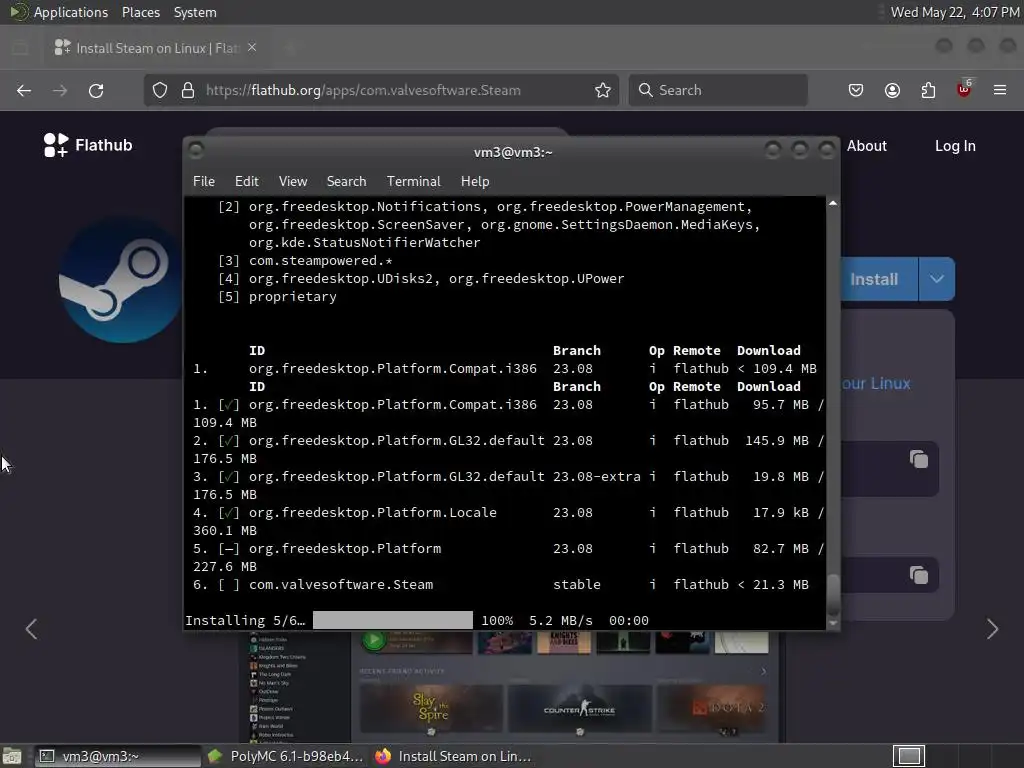Expand the Install button dropdown arrow
This screenshot has height=768, width=1024.
pos(937,279)
